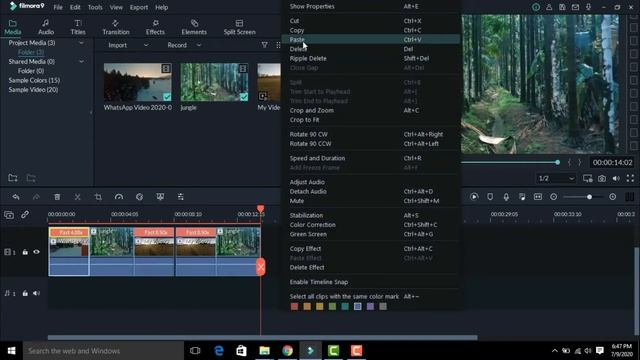640x360 pixels.
Task: Click the Green Screen icon in timeline toolbar
Action: coord(160,197)
